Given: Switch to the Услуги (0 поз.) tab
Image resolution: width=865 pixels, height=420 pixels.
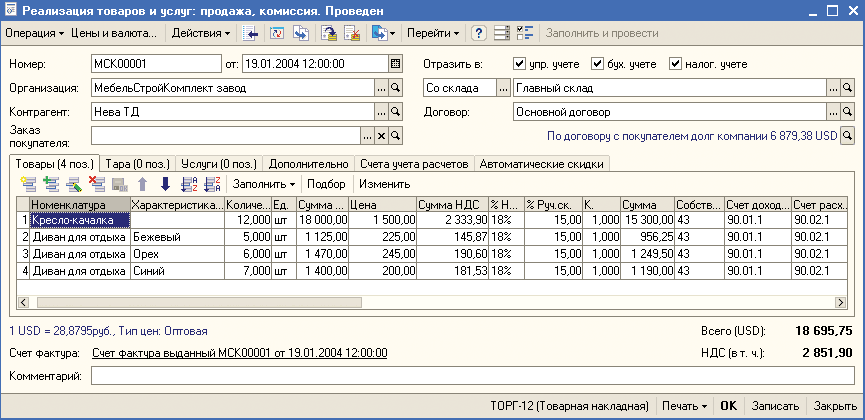Looking at the screenshot, I should click(217, 163).
